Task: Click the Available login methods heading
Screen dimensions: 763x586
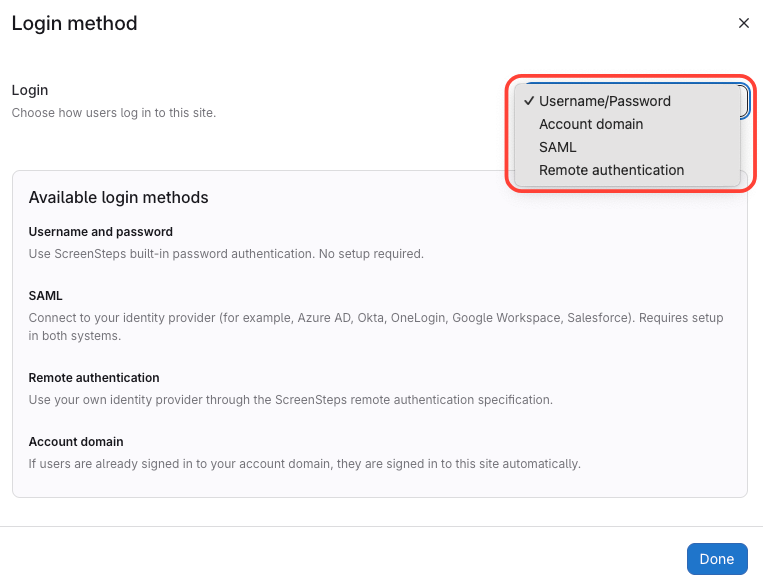Action: 118,197
